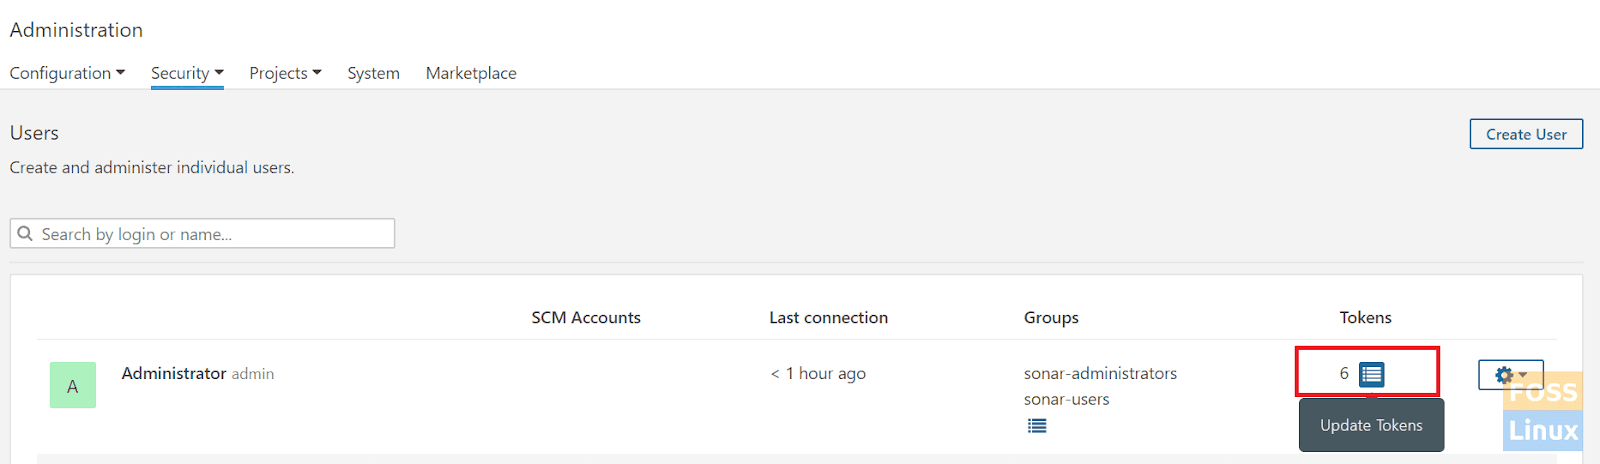Click the Tokens column header
Viewport: 1600px width, 464px height.
[x=1365, y=317]
